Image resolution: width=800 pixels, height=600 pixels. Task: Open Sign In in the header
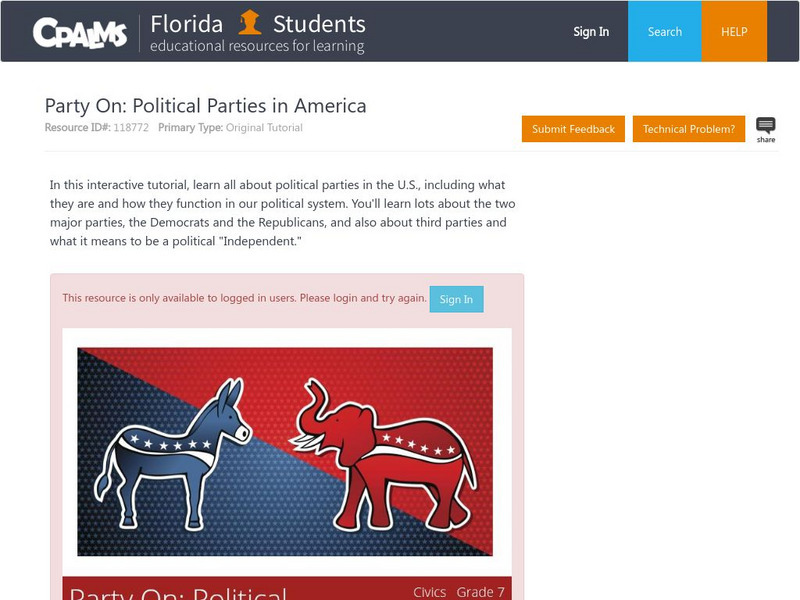[591, 32]
